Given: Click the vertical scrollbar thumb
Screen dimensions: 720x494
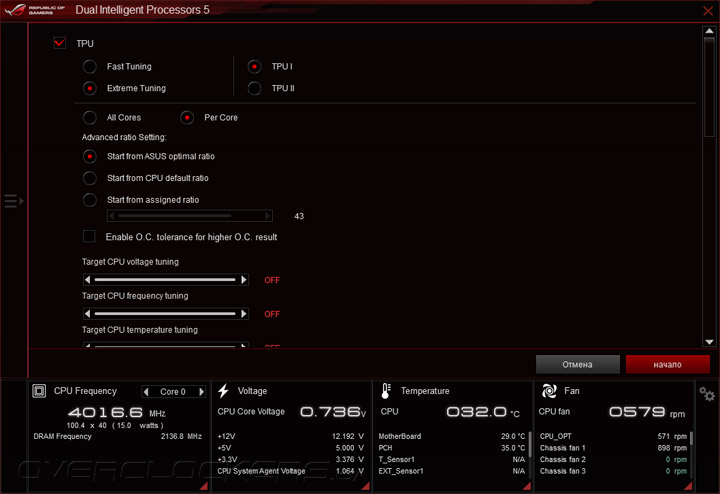Looking at the screenshot, I should 709,87.
